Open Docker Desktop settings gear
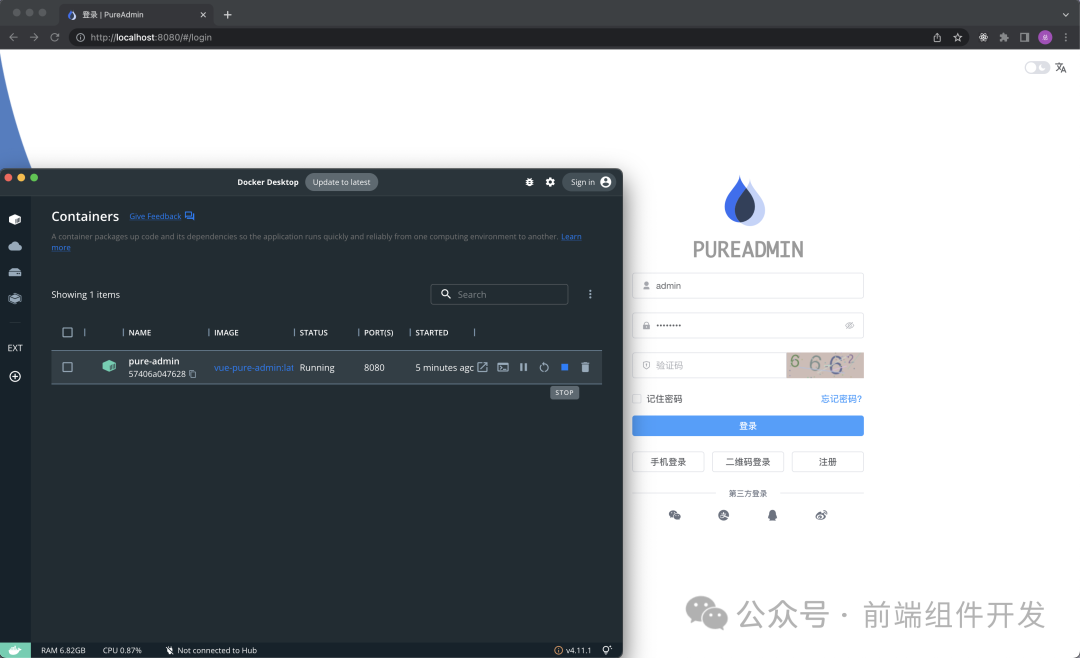This screenshot has width=1080, height=658. (x=550, y=182)
